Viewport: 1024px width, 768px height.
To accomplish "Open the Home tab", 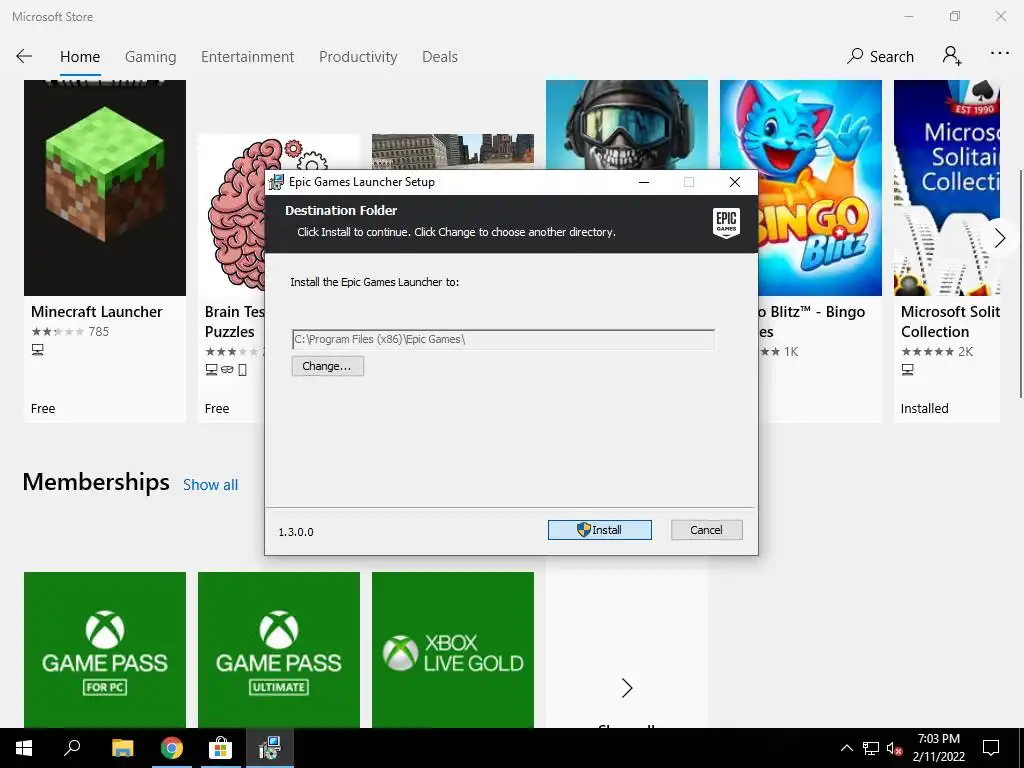I will pos(80,57).
